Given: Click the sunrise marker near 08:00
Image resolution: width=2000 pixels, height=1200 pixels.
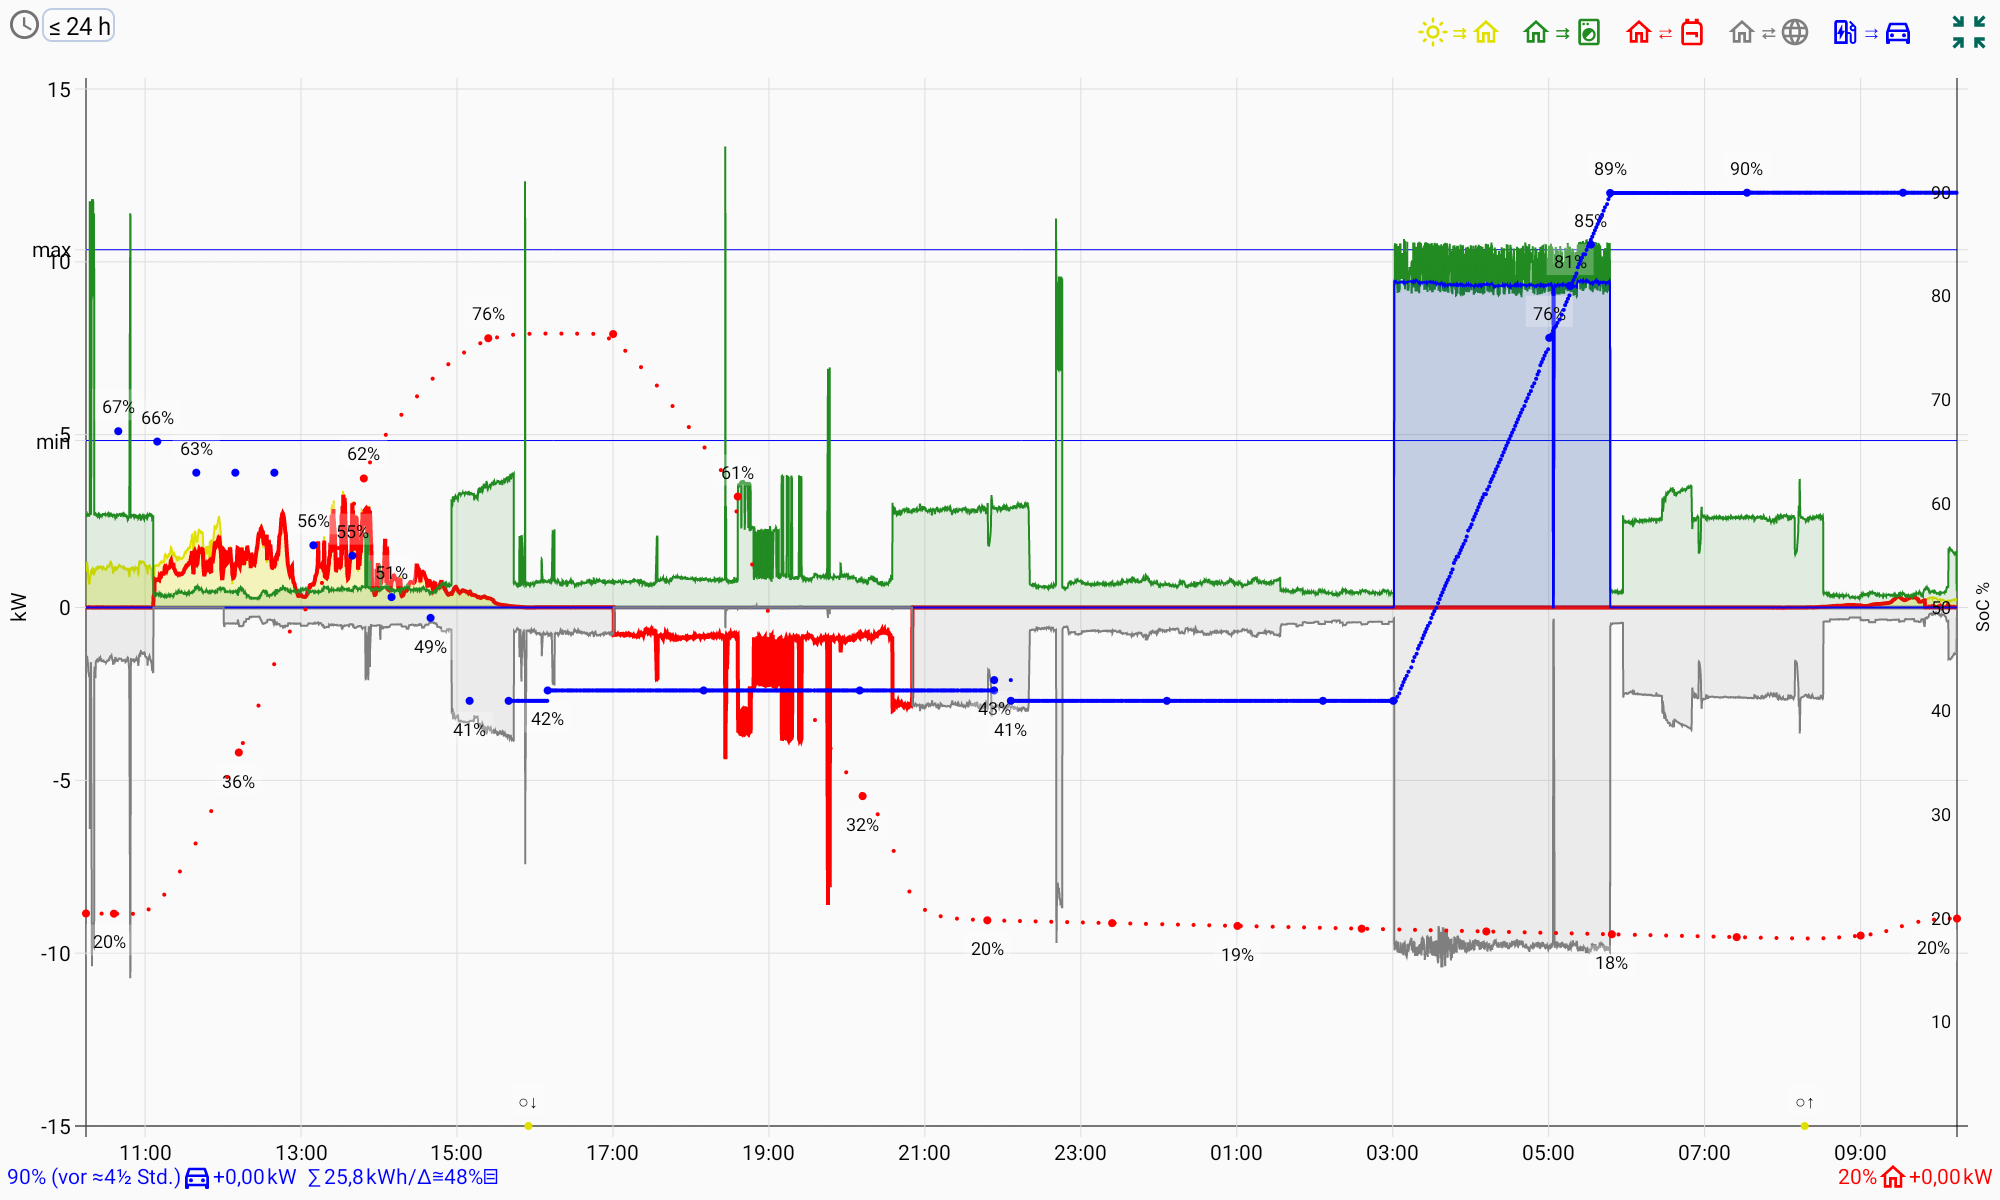Looking at the screenshot, I should coord(1804,1103).
